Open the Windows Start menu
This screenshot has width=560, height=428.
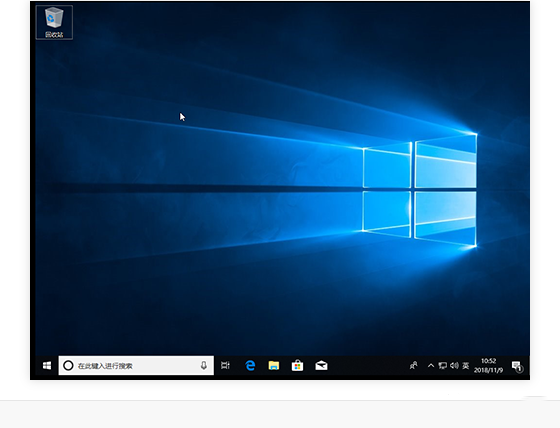click(x=47, y=365)
